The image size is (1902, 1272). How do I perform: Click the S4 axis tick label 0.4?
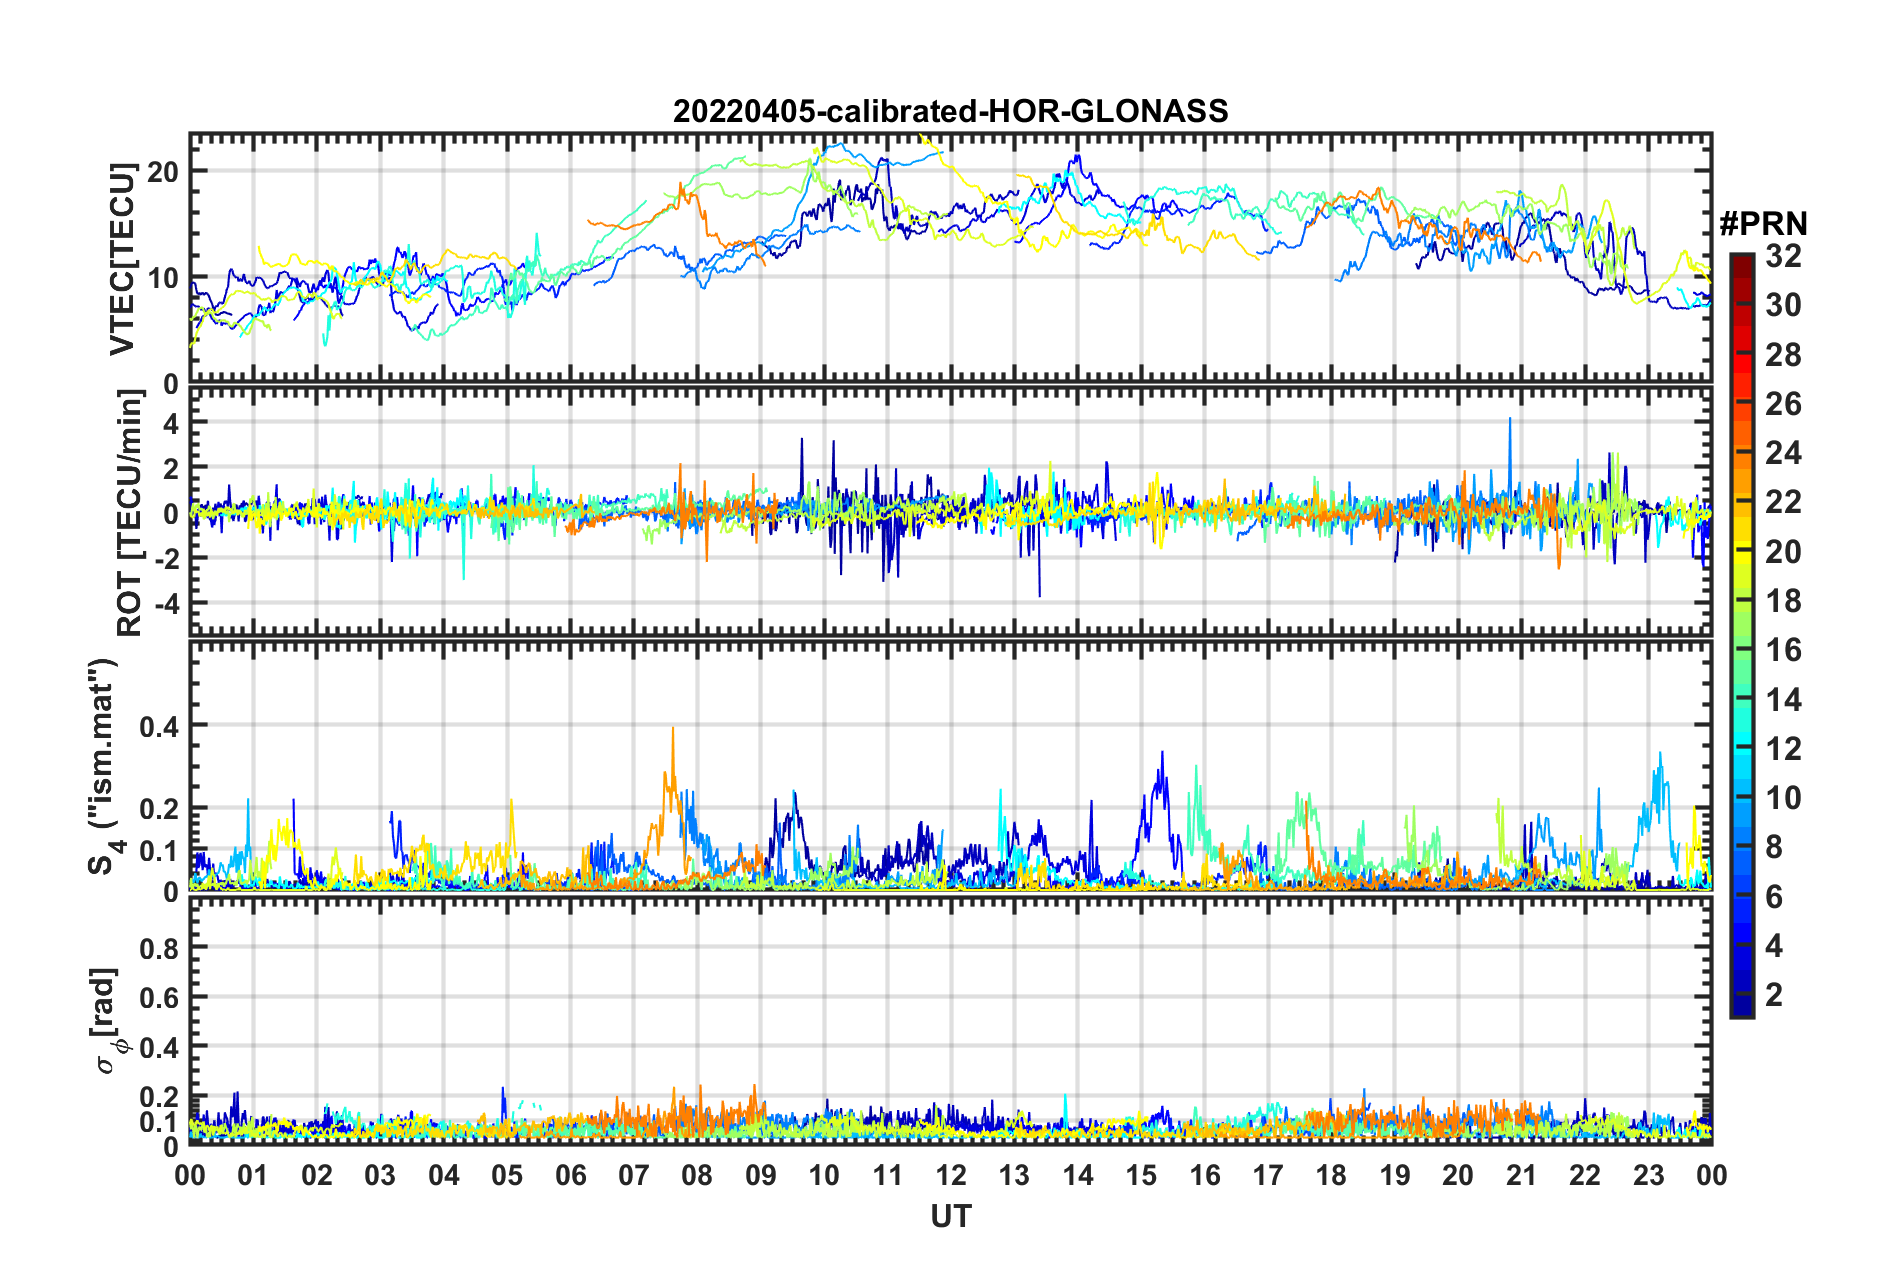tap(160, 727)
